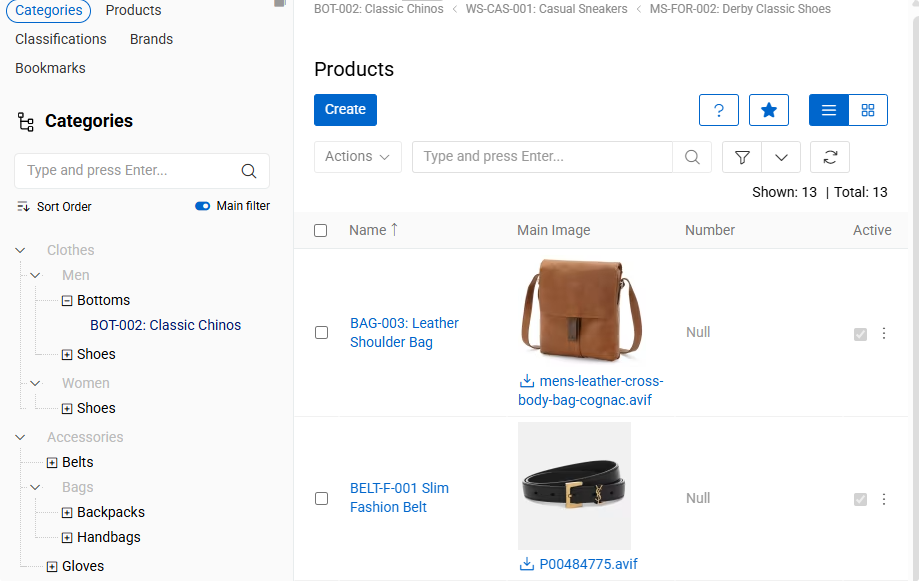This screenshot has width=919, height=581.
Task: Click the refresh products icon
Action: point(829,157)
